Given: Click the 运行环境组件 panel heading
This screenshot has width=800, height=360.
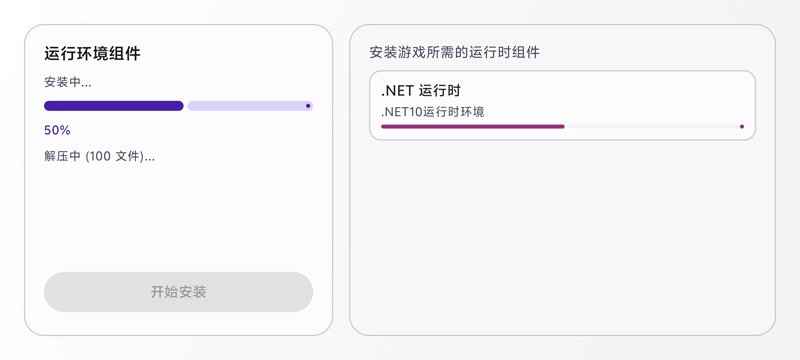Looking at the screenshot, I should [92, 54].
